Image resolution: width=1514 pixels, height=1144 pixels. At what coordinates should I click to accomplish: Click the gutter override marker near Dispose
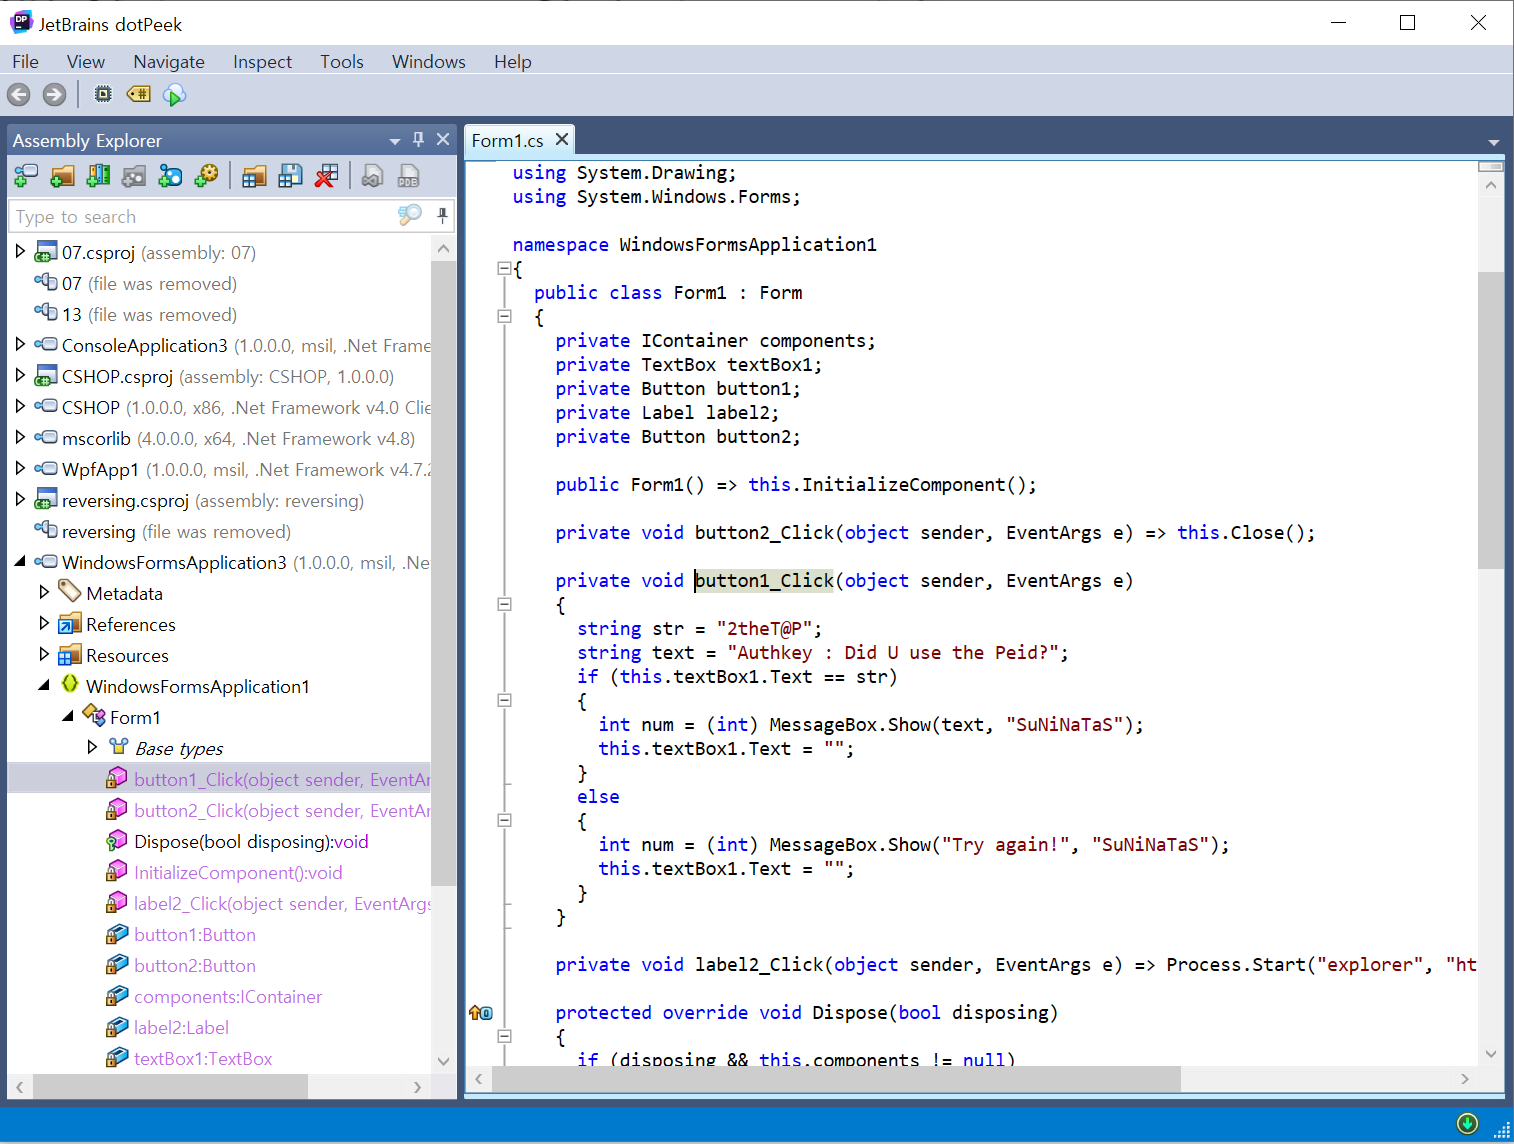(481, 1012)
